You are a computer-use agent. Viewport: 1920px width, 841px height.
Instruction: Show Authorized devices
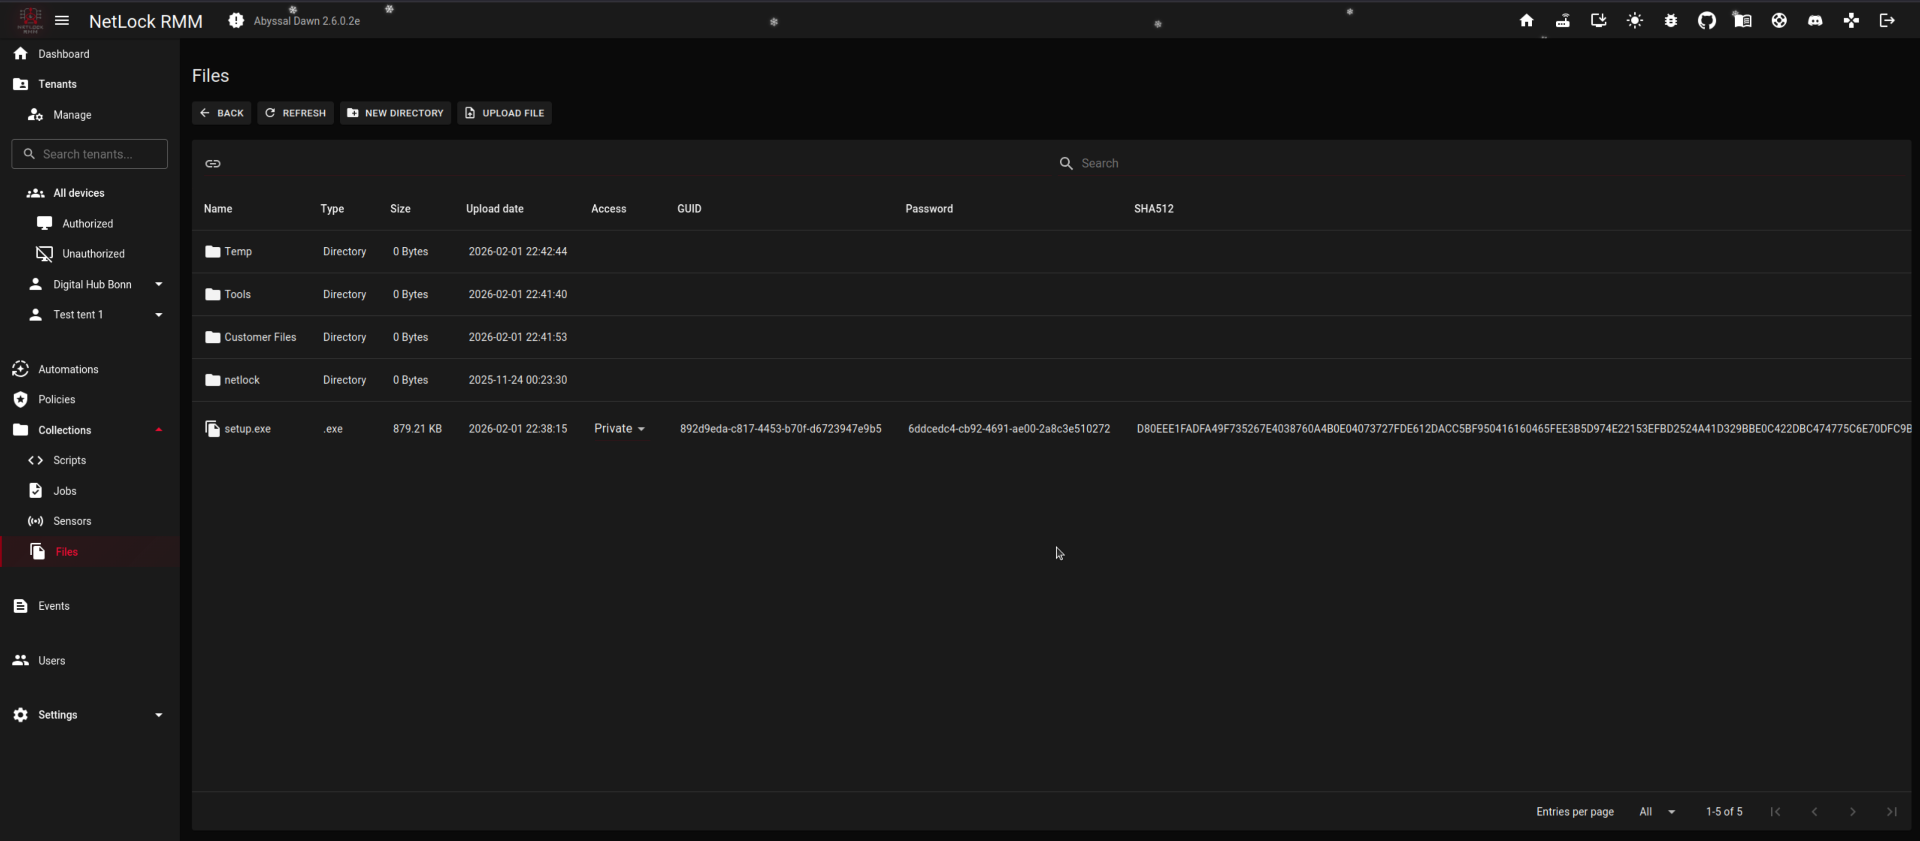pos(90,224)
